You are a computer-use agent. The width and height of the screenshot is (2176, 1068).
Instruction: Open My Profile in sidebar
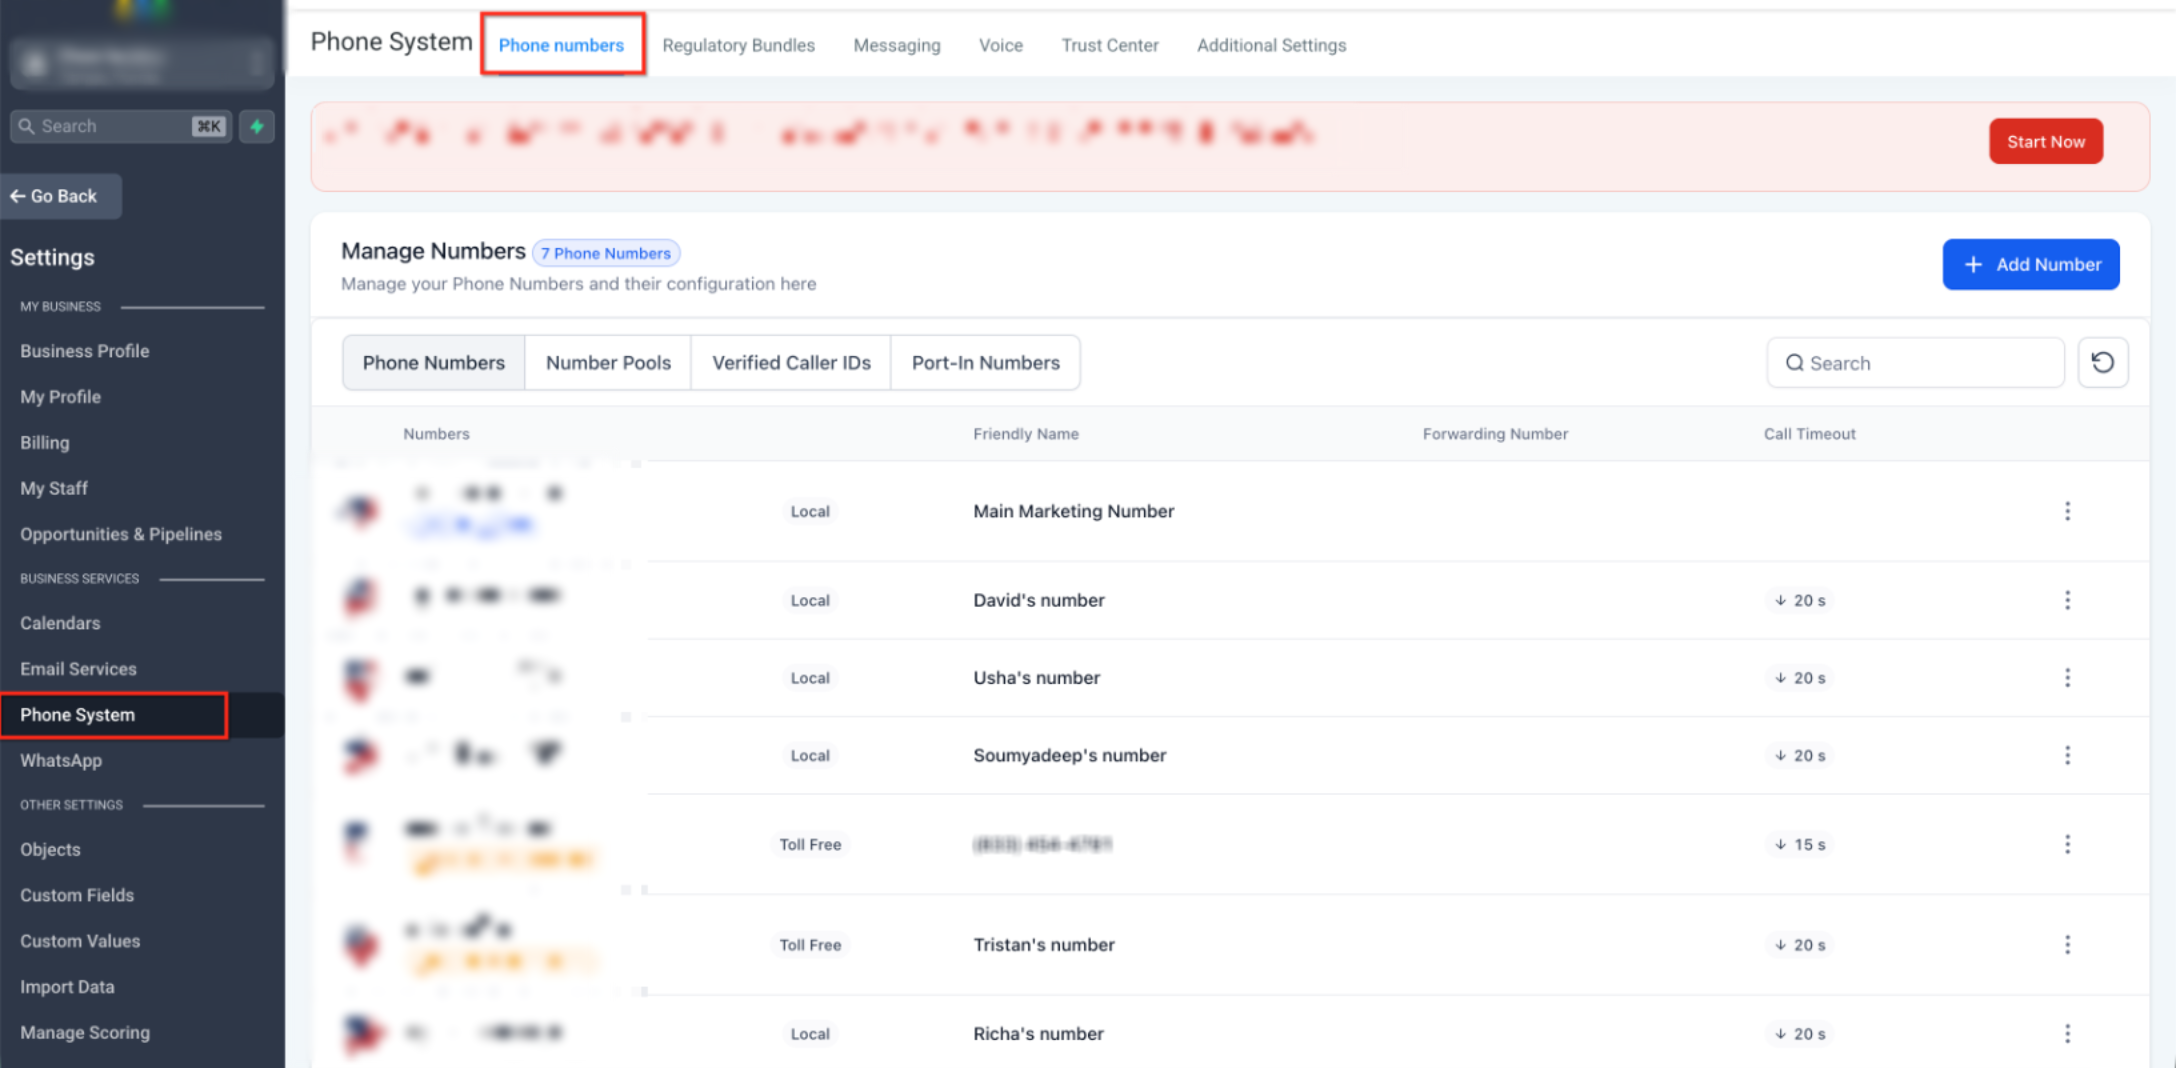pos(61,397)
